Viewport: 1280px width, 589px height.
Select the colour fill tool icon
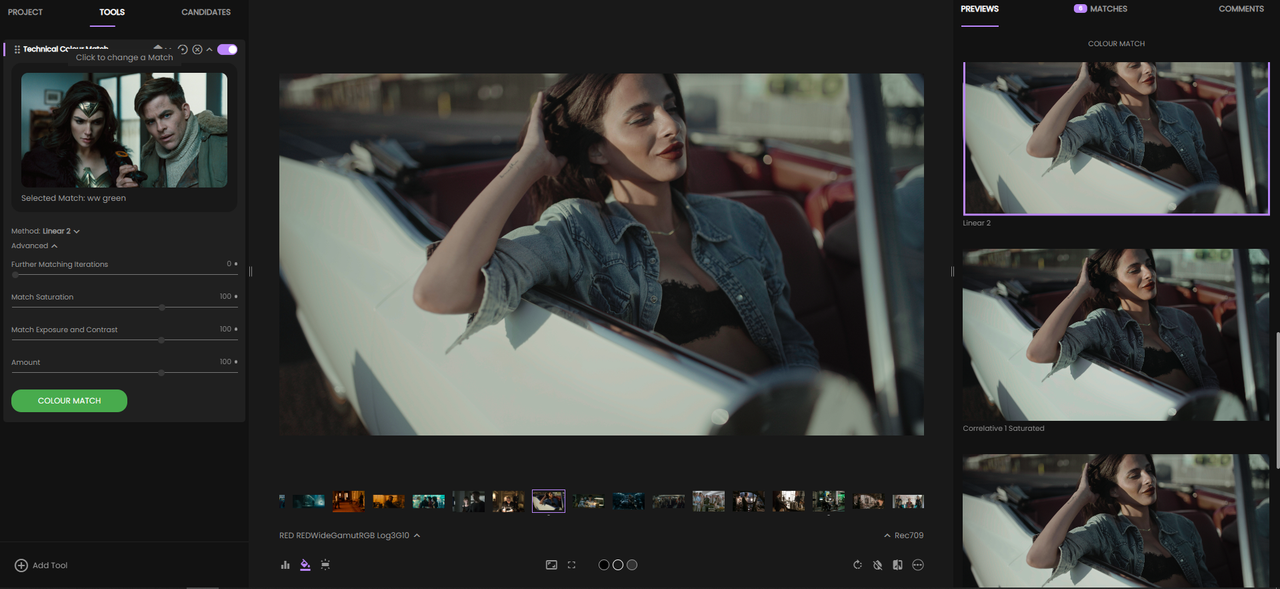(305, 565)
